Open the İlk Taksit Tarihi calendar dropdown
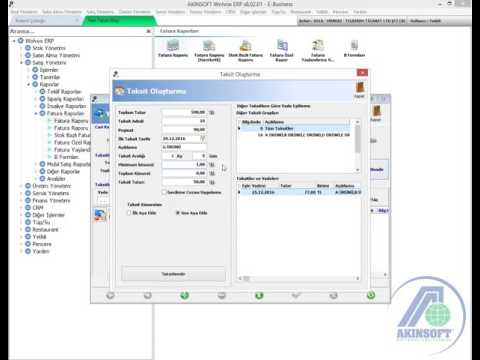This screenshot has height=360, width=480. [x=202, y=138]
